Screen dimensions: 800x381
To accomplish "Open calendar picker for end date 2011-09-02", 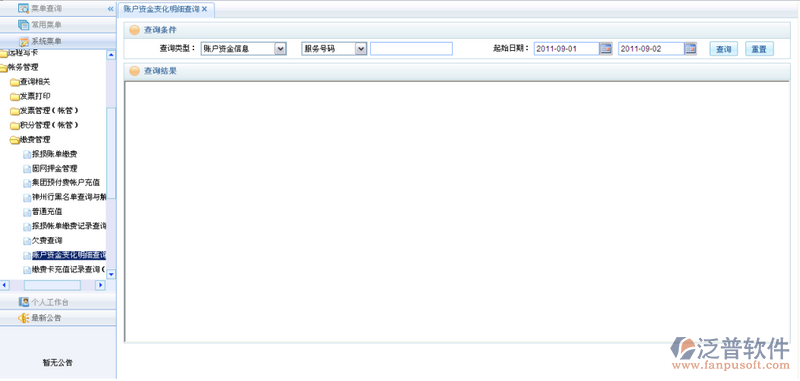I will [x=690, y=49].
